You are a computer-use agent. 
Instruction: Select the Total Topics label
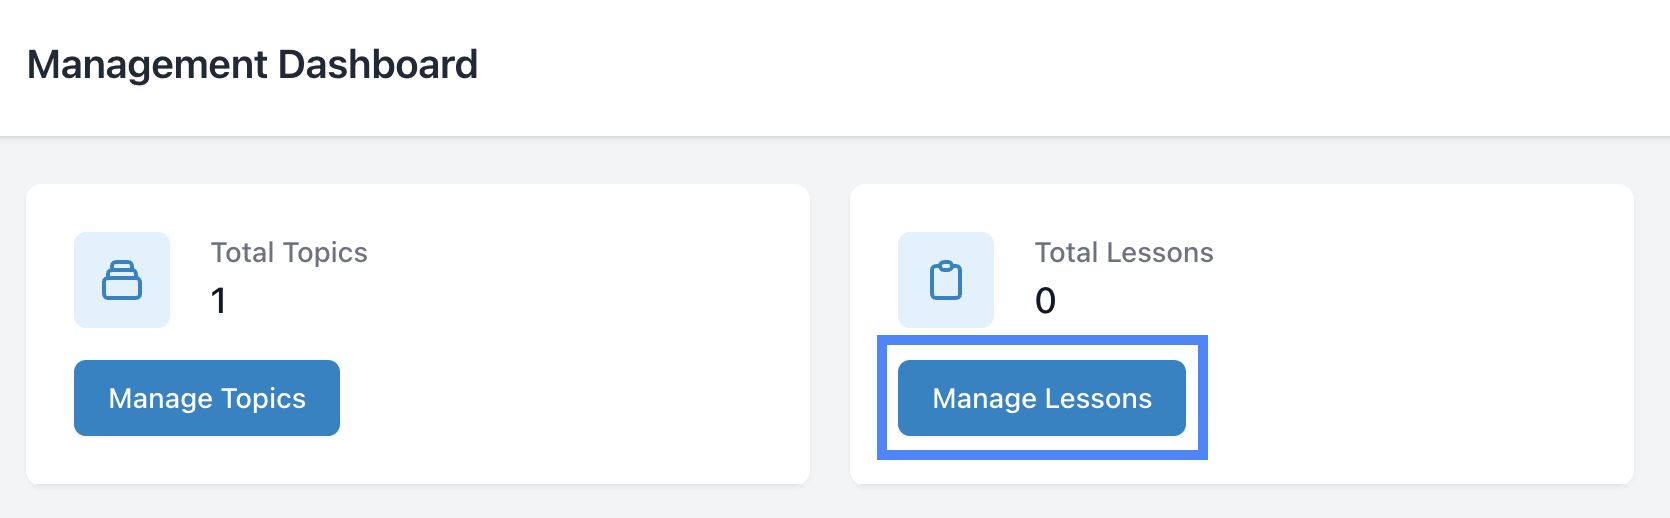pos(289,253)
